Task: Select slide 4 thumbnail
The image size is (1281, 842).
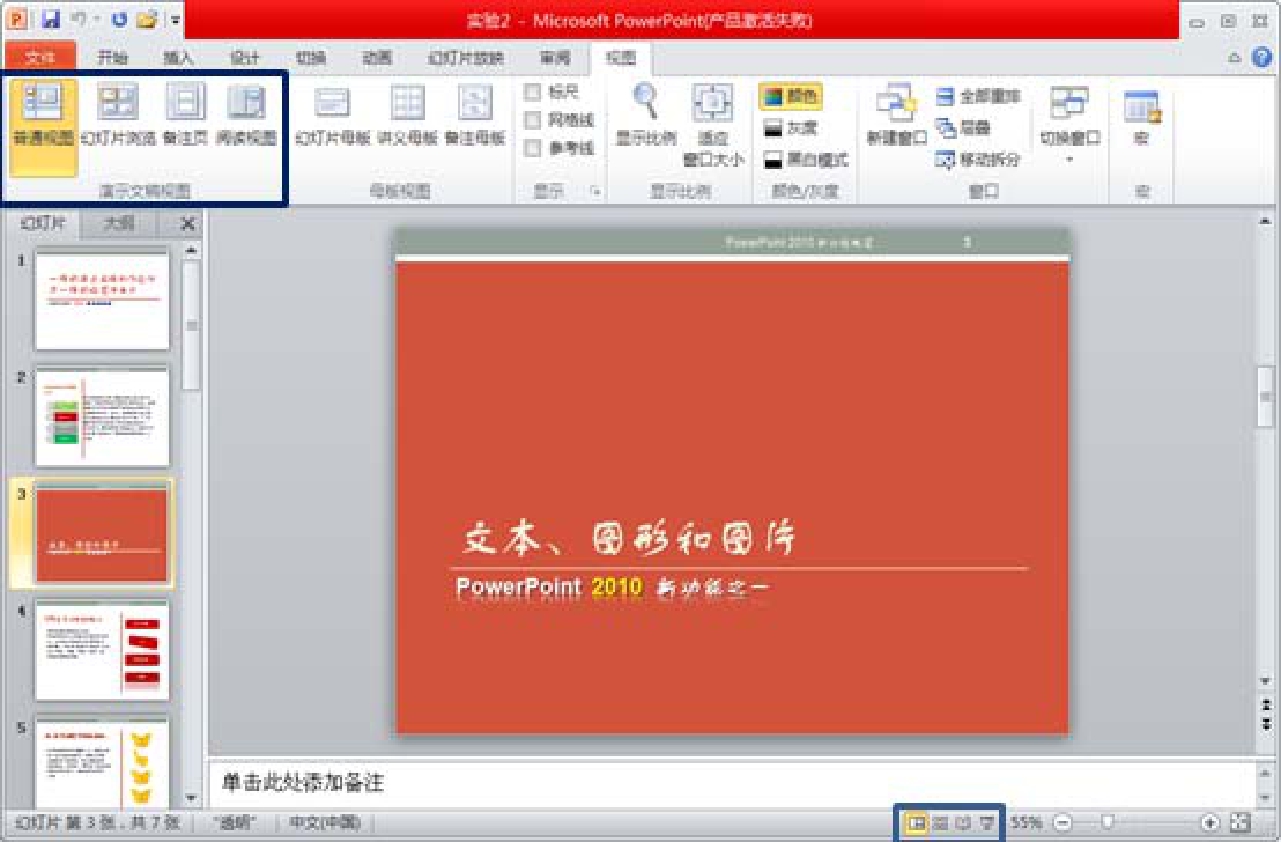Action: coord(102,650)
